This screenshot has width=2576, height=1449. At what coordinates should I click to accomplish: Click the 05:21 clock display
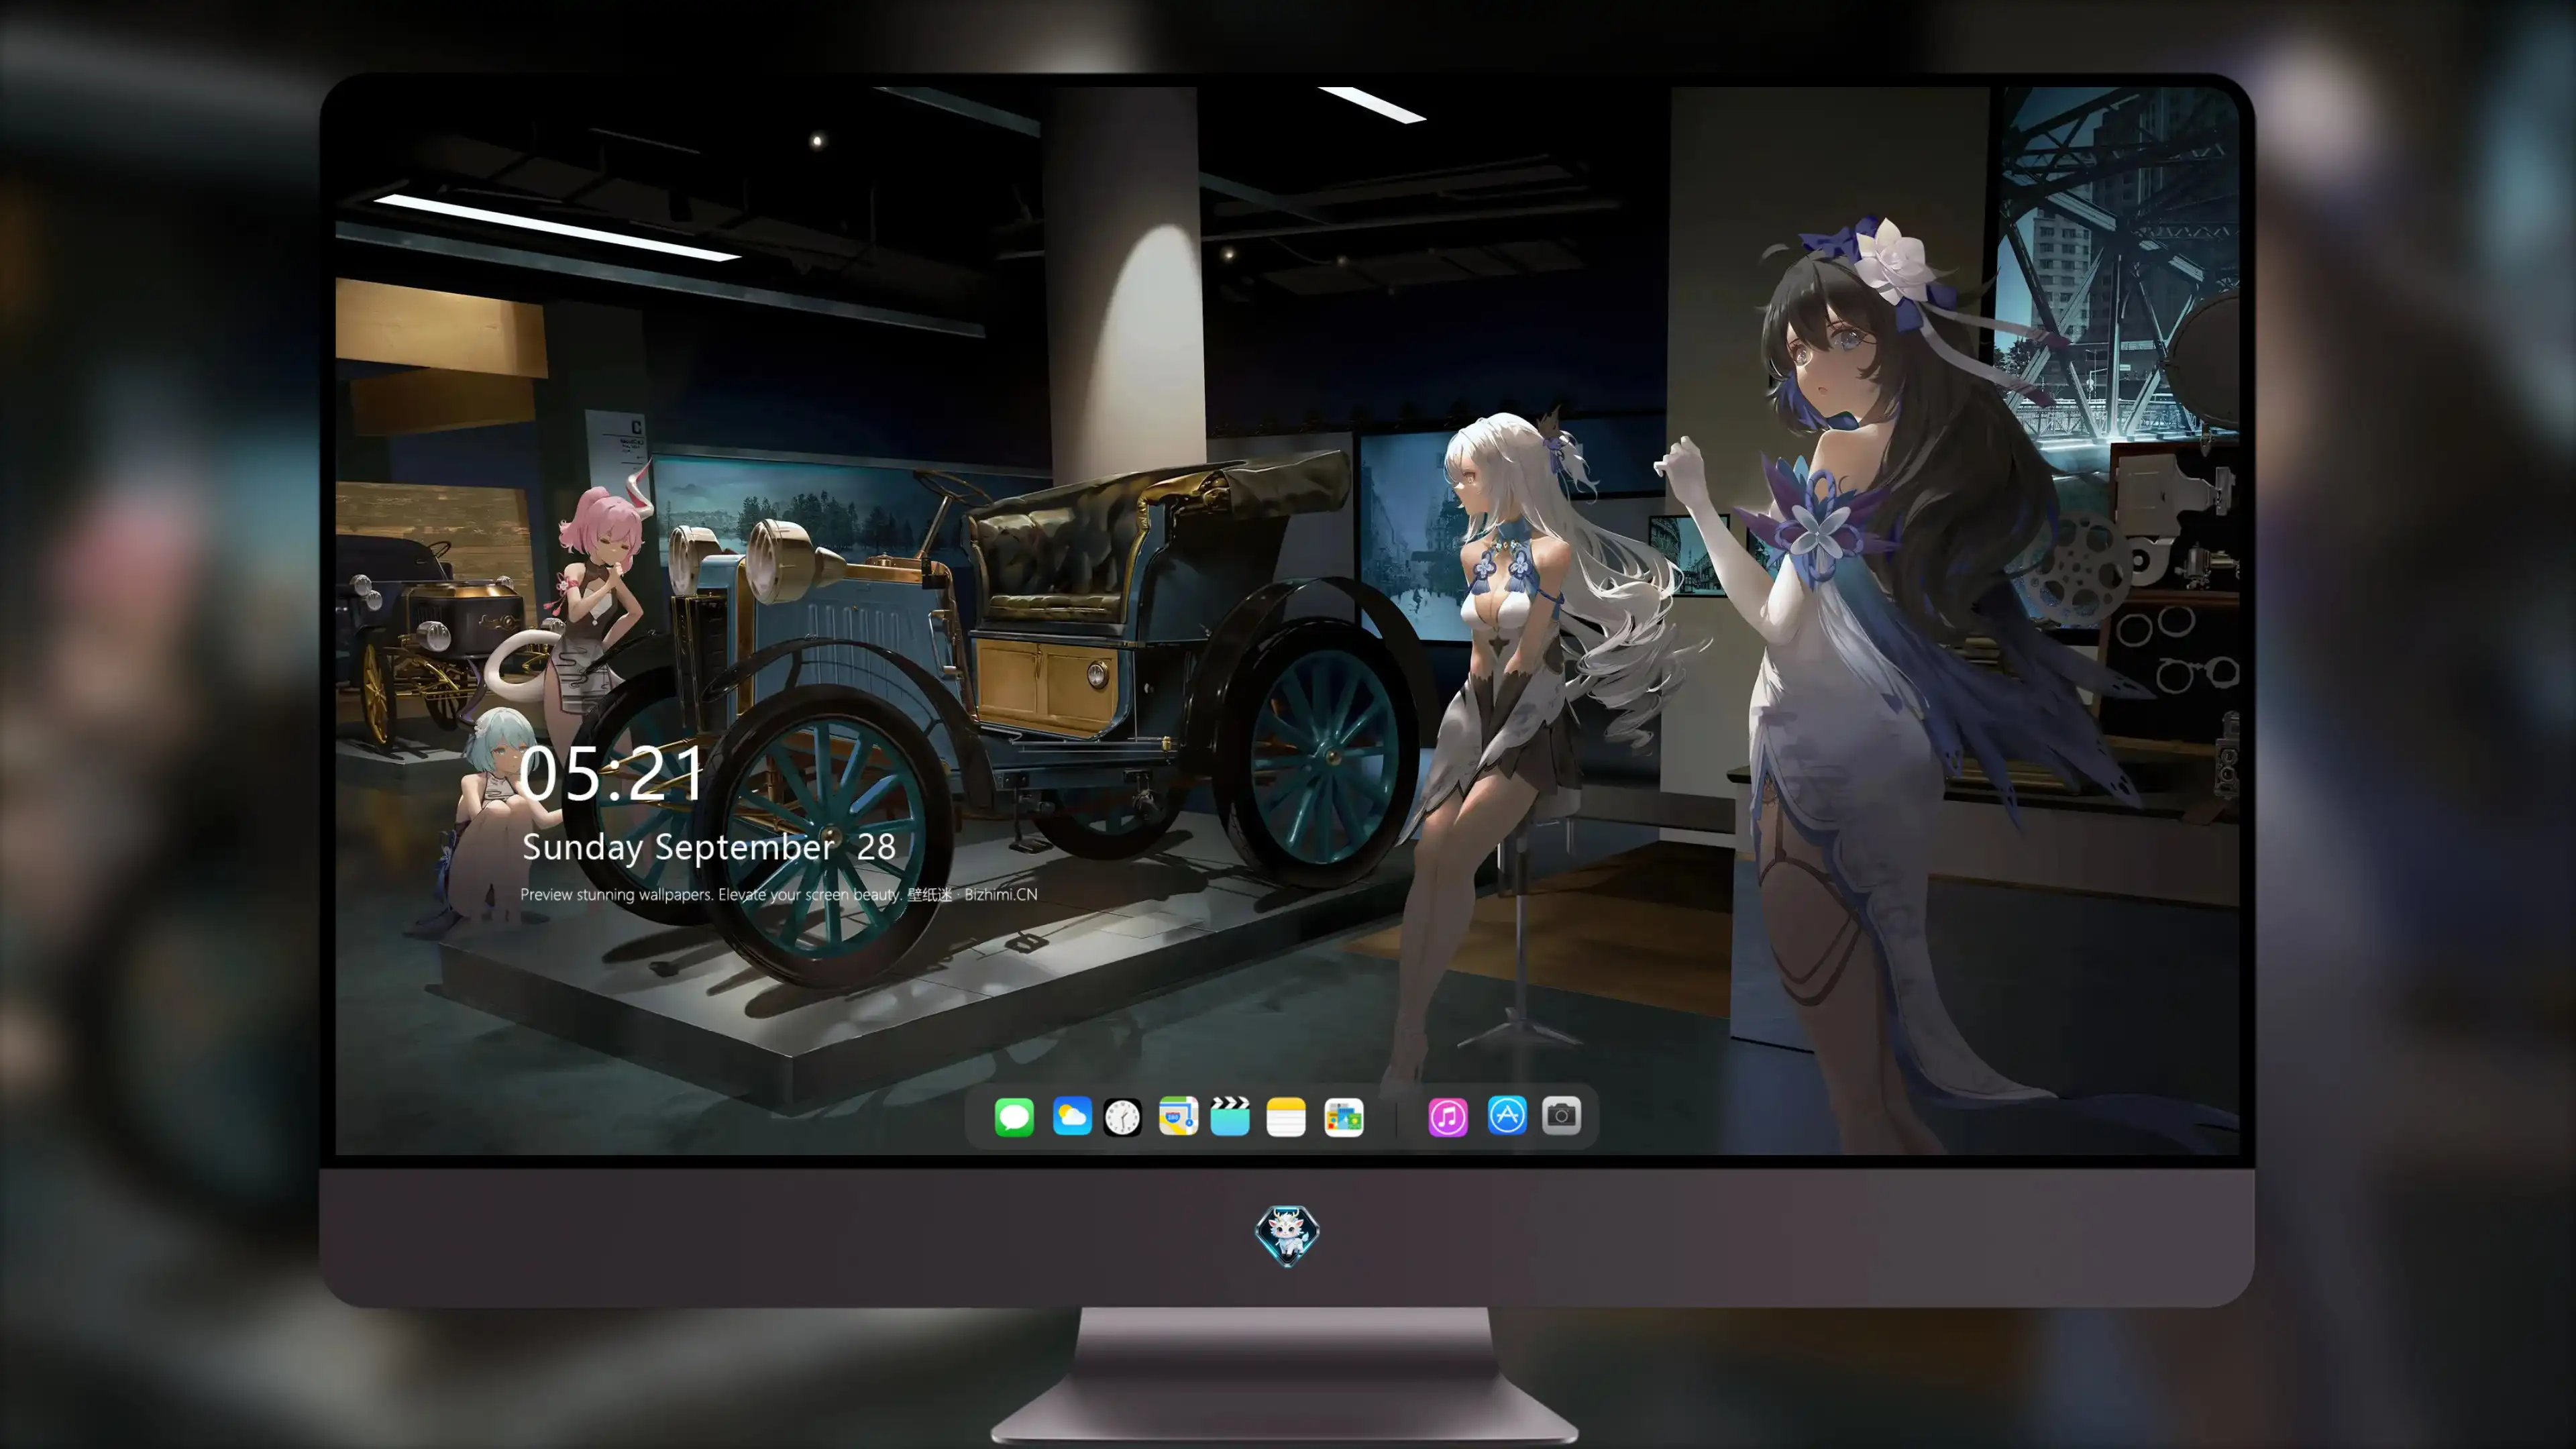point(612,773)
